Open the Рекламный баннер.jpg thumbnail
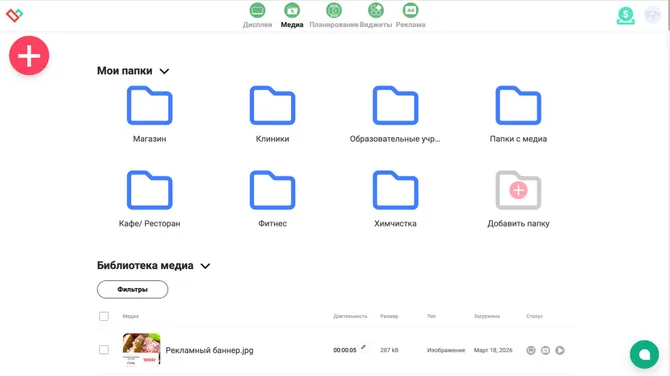 click(x=141, y=350)
